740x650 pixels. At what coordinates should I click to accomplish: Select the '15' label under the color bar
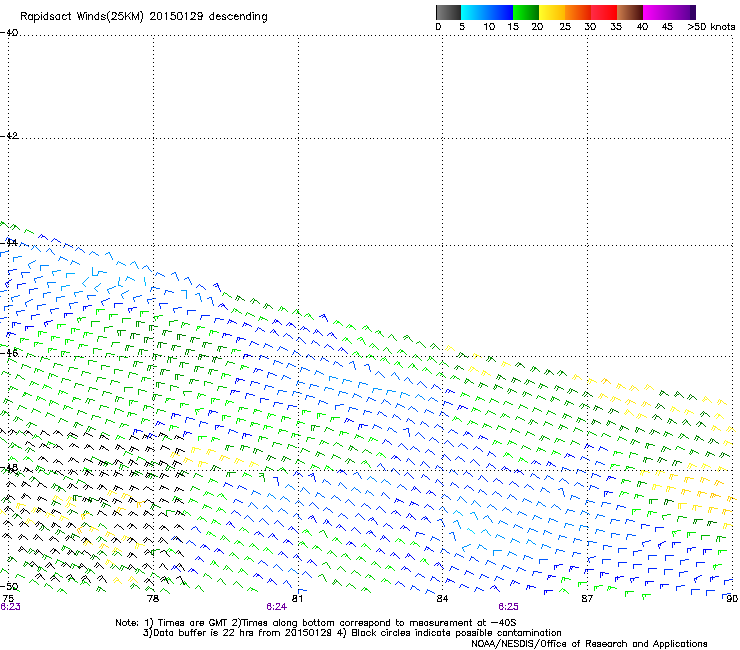pos(513,27)
